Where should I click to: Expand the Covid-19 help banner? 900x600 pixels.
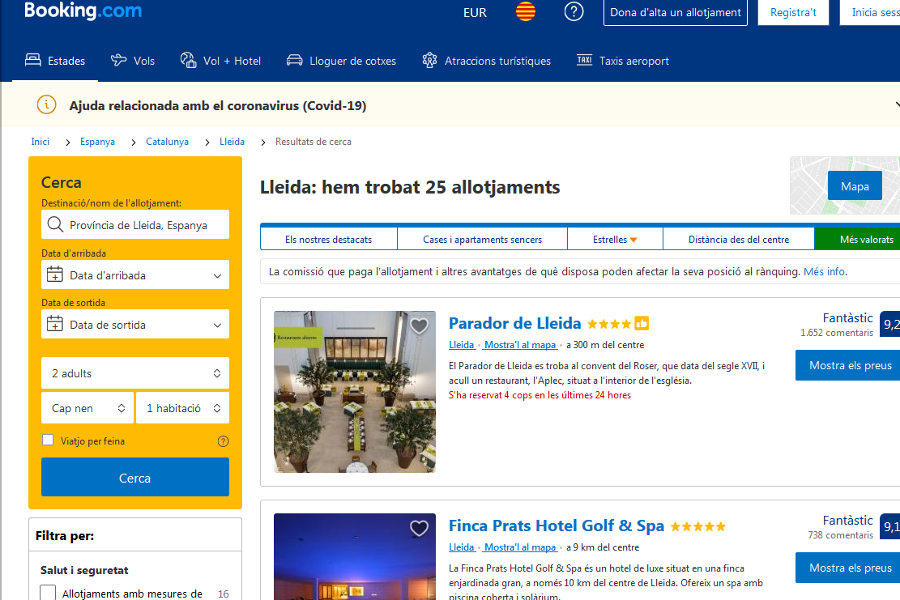coord(897,104)
